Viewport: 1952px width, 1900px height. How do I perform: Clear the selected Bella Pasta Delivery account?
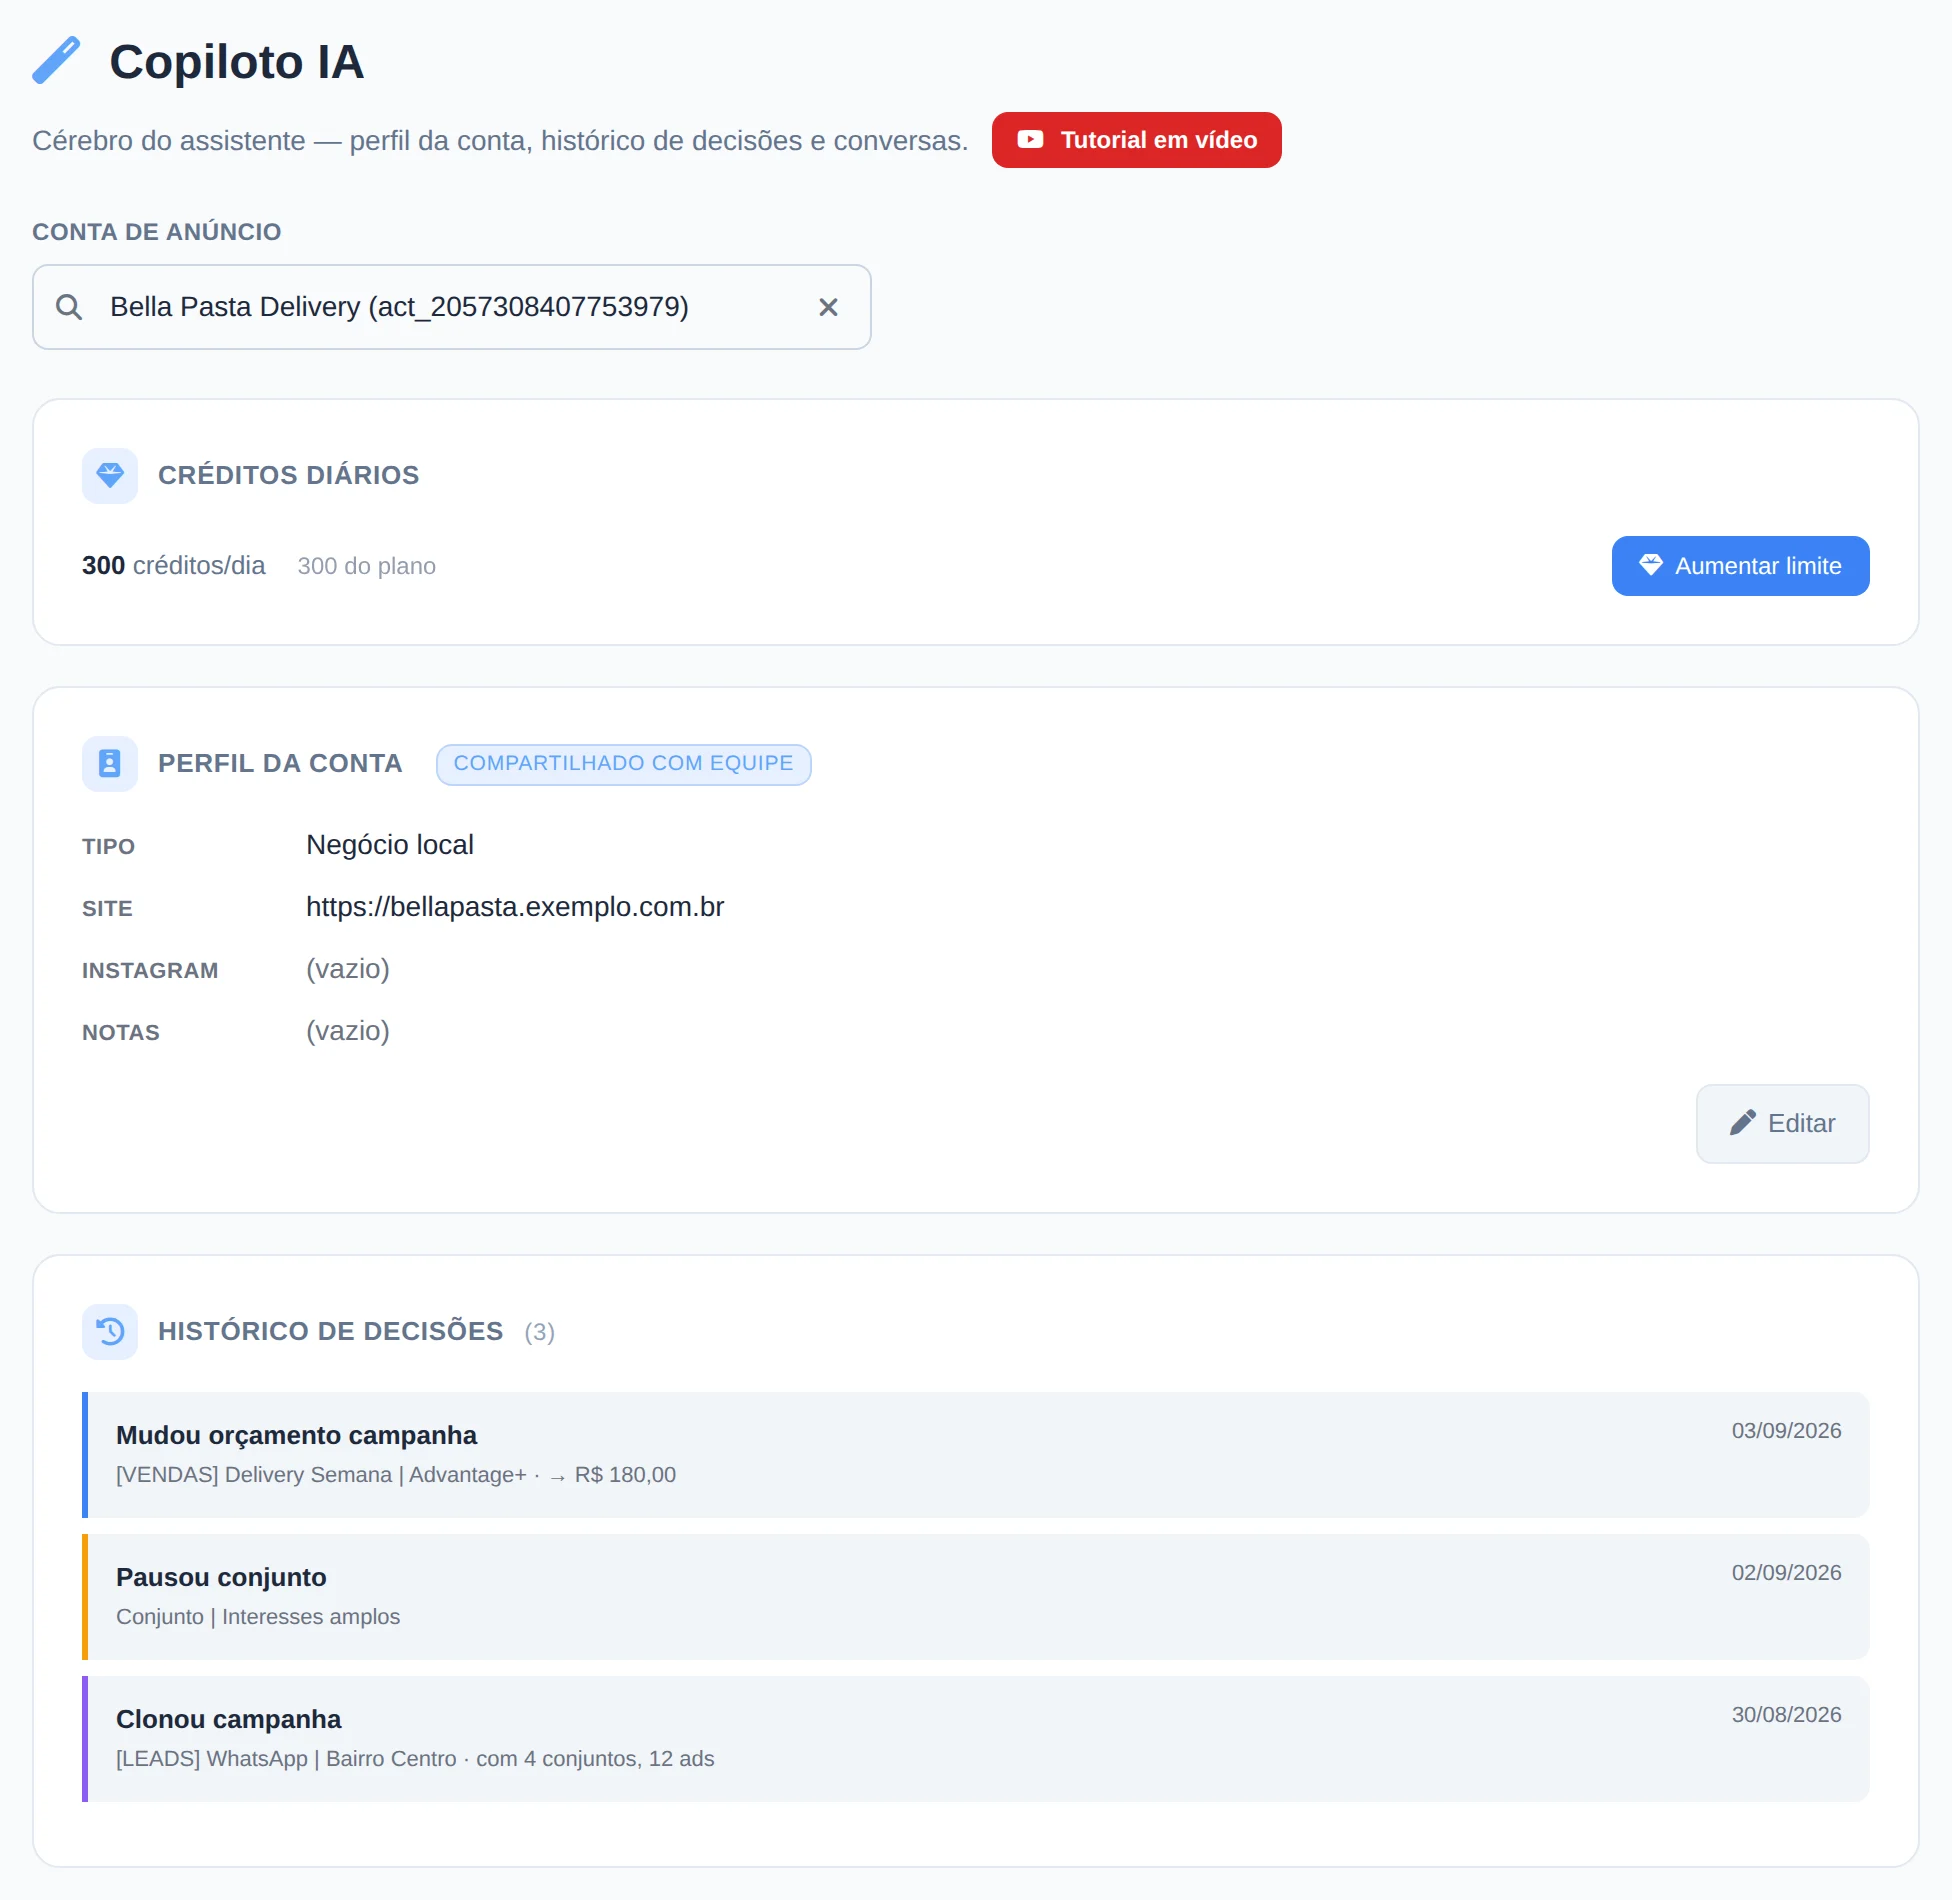pos(828,307)
